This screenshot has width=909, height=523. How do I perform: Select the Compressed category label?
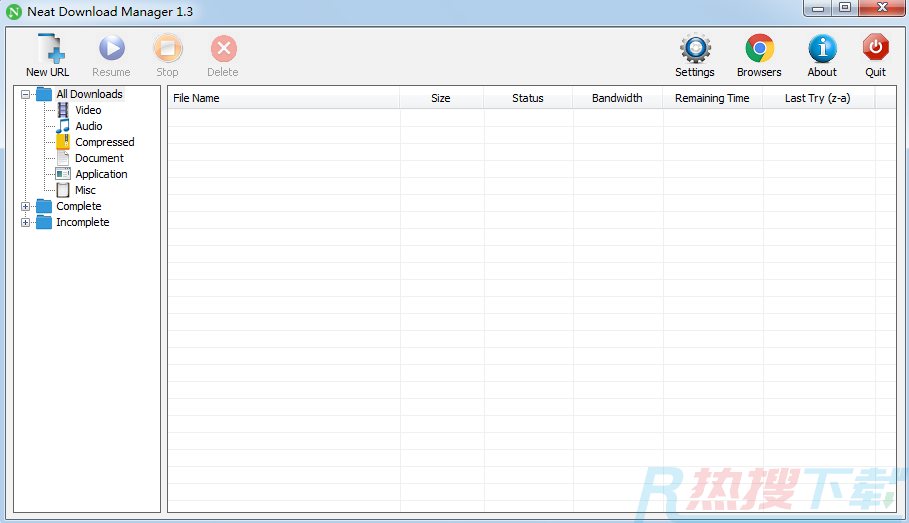pyautogui.click(x=105, y=142)
